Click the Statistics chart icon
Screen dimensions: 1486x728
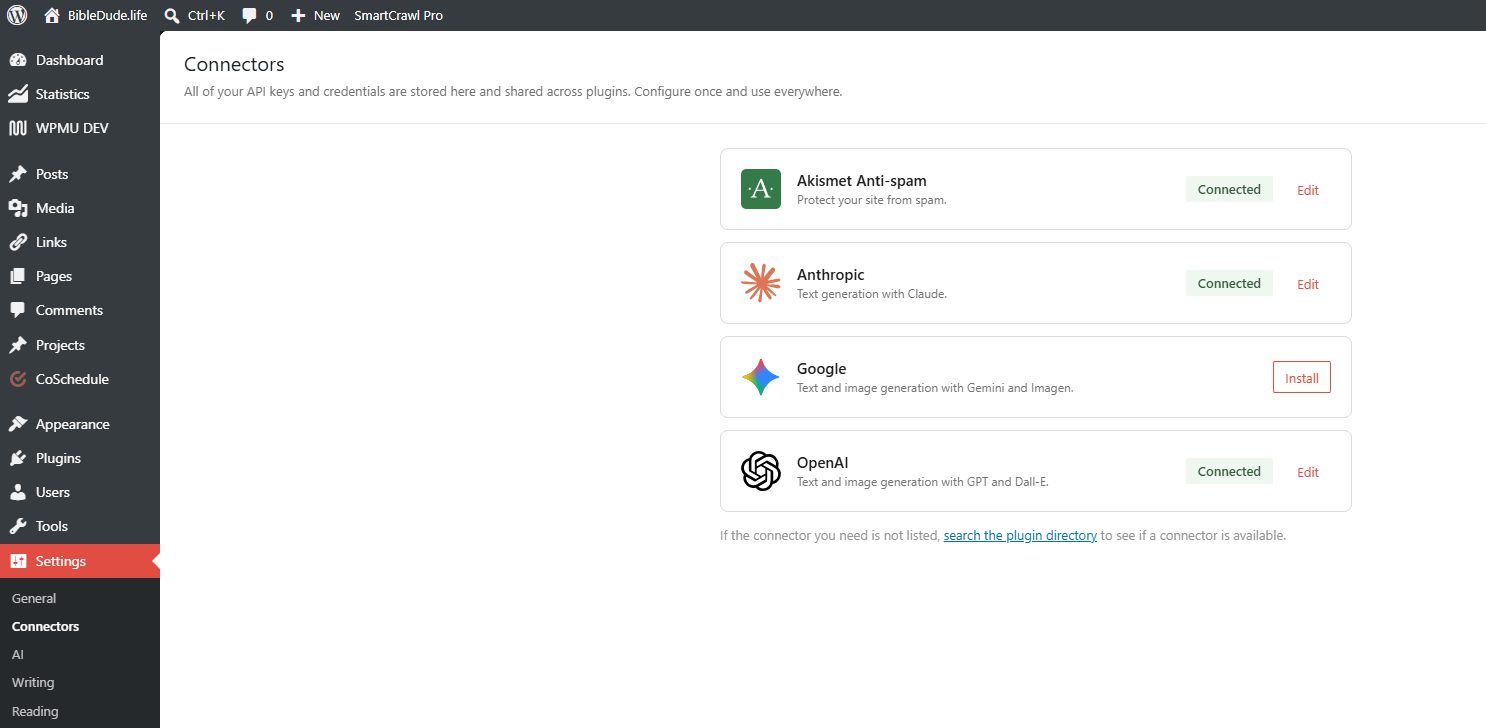(18, 94)
